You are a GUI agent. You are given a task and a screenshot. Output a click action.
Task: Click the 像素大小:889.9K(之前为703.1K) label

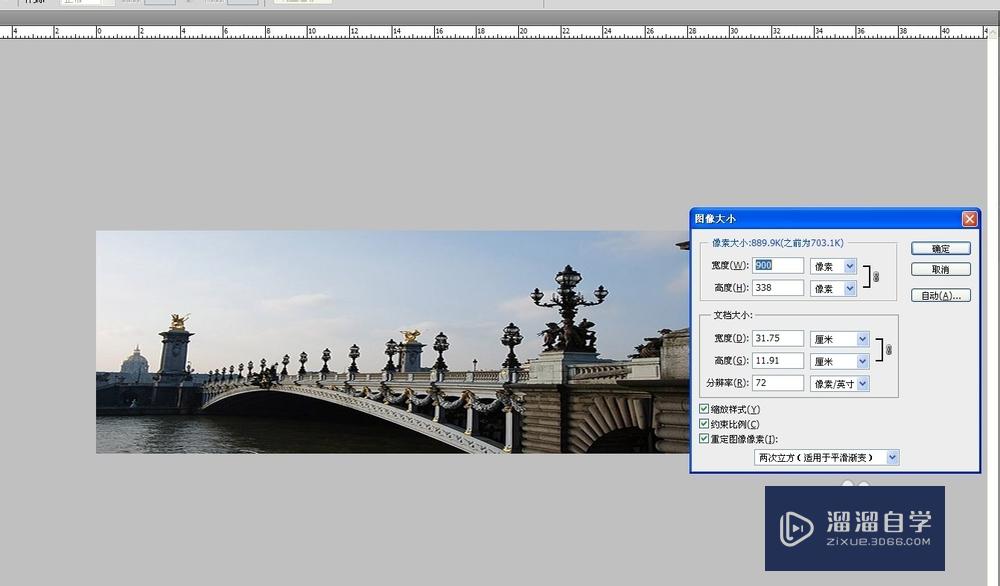coord(777,243)
